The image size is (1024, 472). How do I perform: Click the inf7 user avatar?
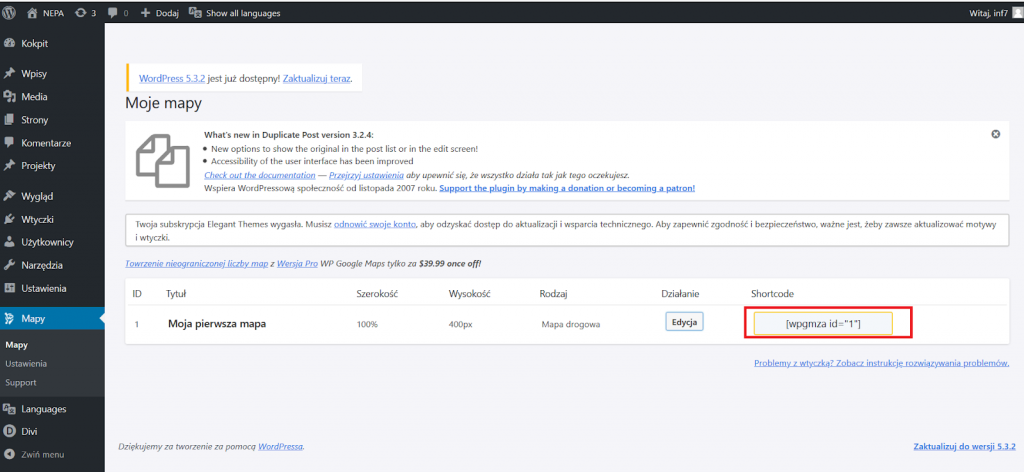(x=1017, y=12)
